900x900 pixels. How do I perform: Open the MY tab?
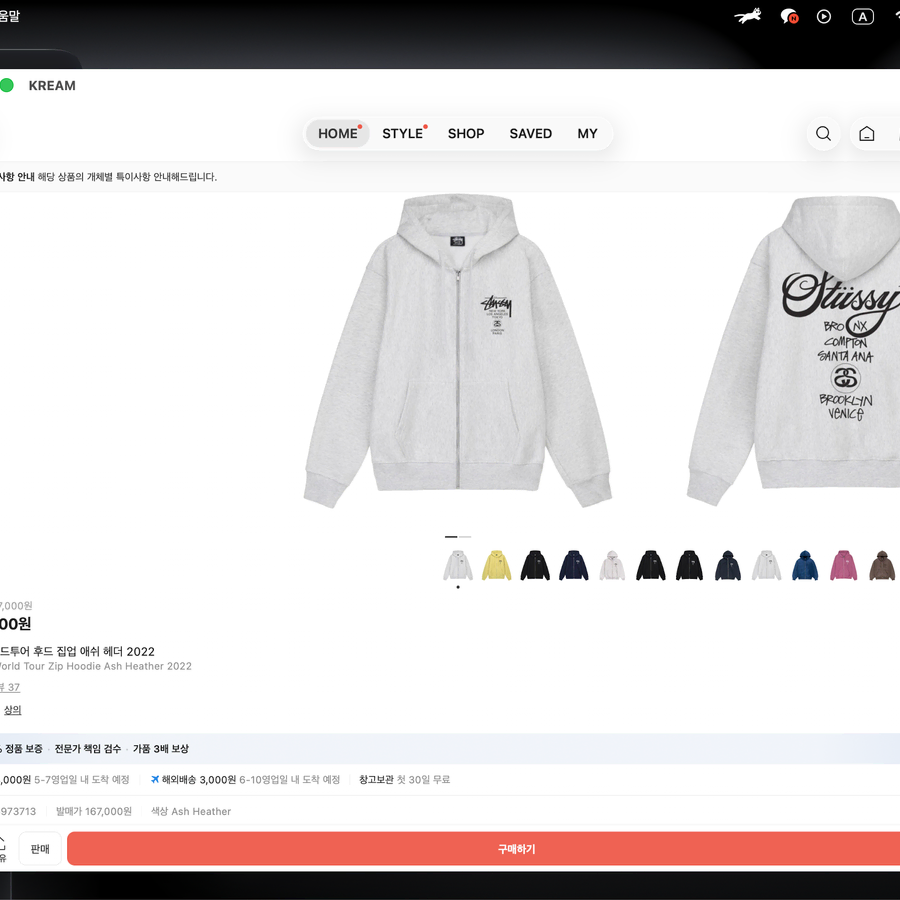587,134
